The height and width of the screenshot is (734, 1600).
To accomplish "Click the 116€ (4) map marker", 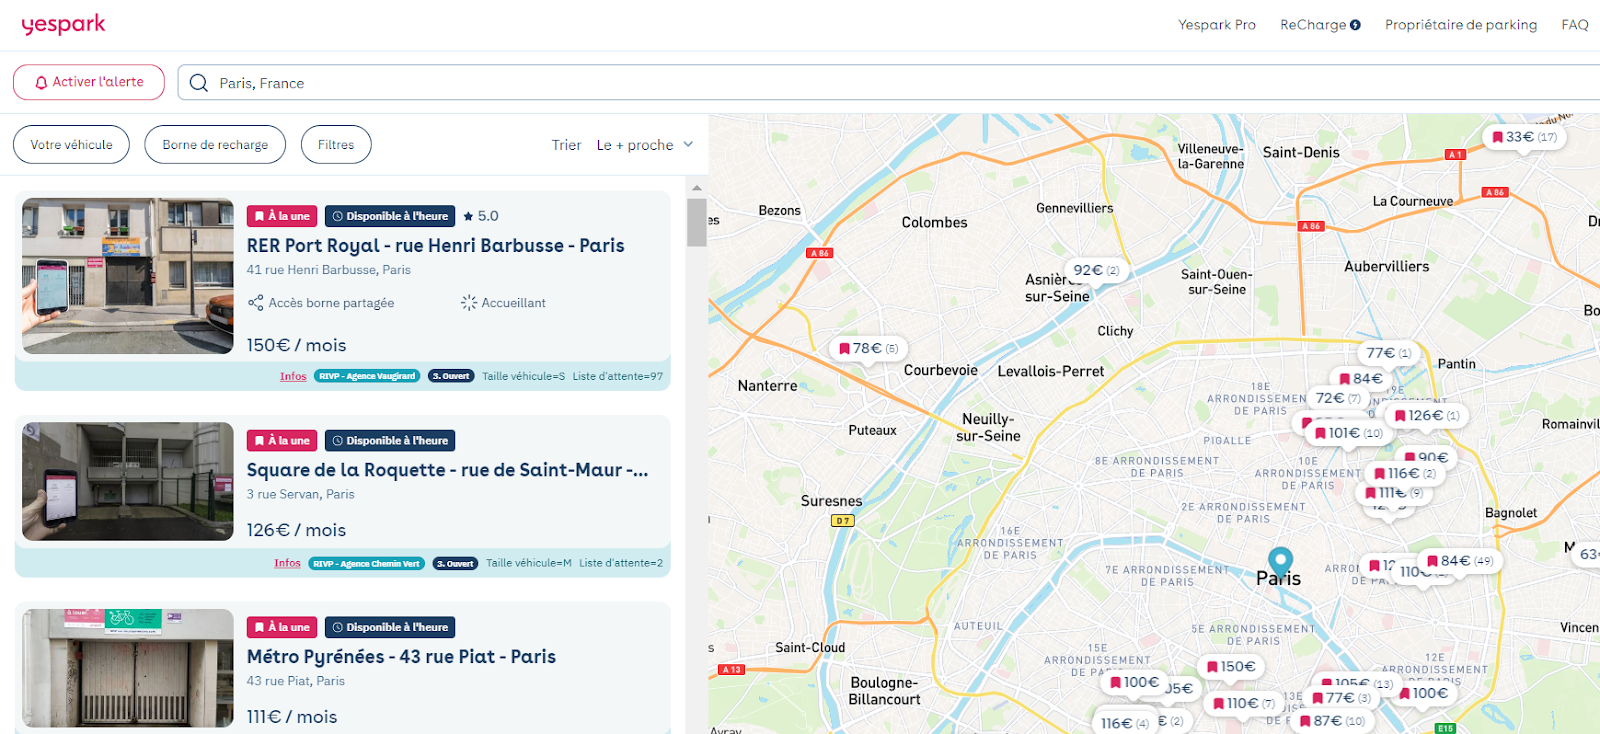I will point(1124,723).
